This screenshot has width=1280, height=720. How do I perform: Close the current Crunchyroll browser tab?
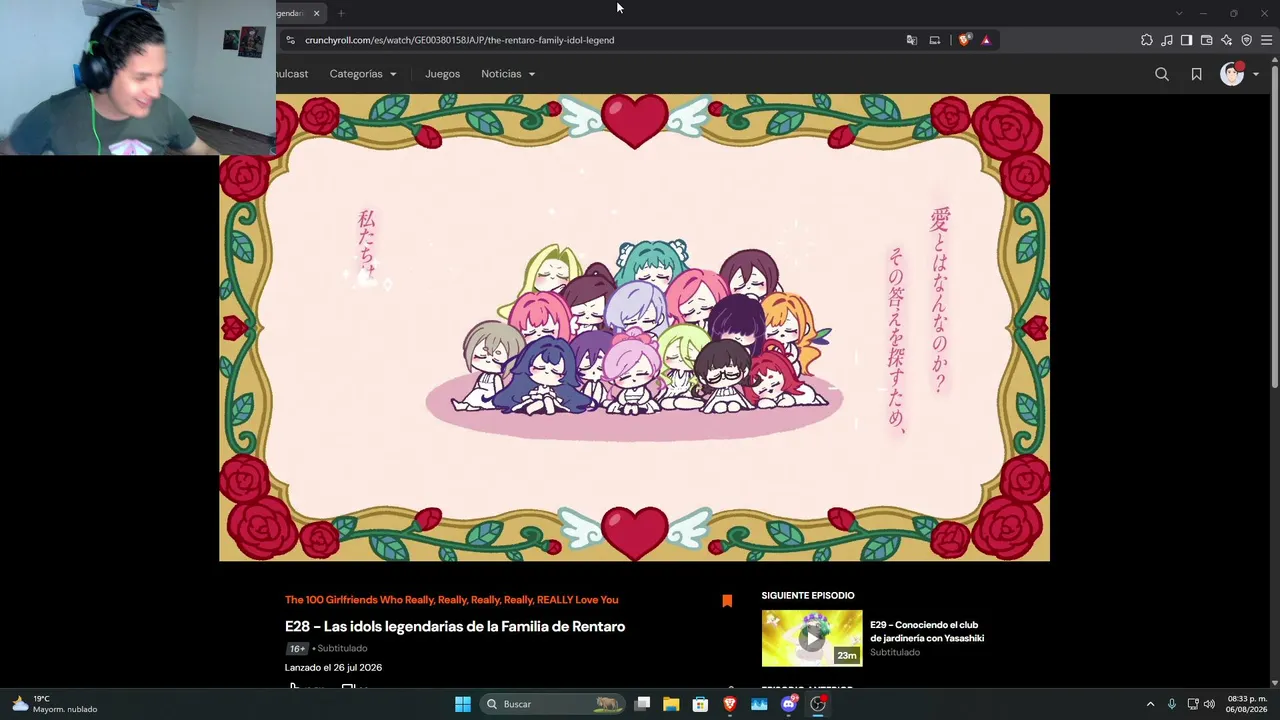(316, 13)
